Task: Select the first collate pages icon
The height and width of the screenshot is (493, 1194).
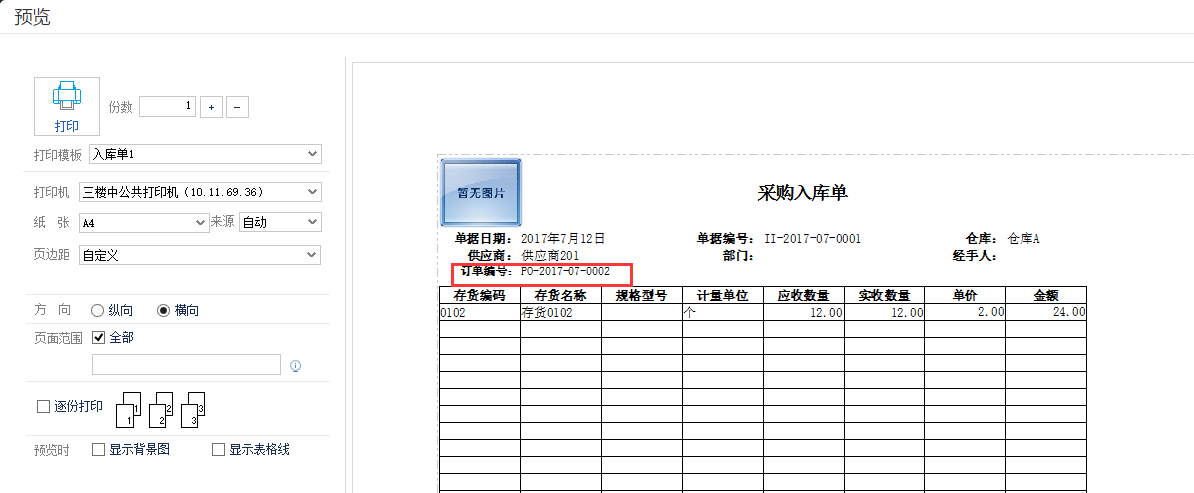Action: point(129,408)
